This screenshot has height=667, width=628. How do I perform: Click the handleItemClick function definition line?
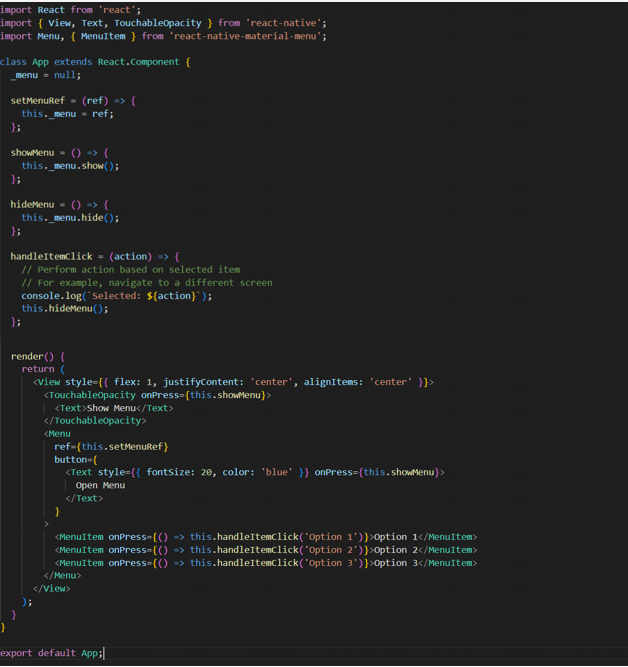click(95, 256)
